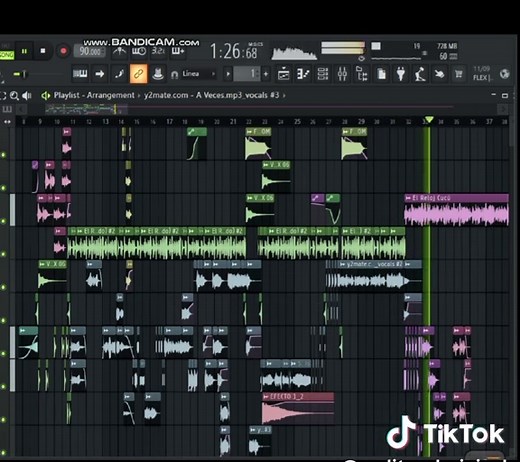Click the icon left of shopping cart
Image resolution: width=520 pixels, height=462 pixels.
click(439, 74)
